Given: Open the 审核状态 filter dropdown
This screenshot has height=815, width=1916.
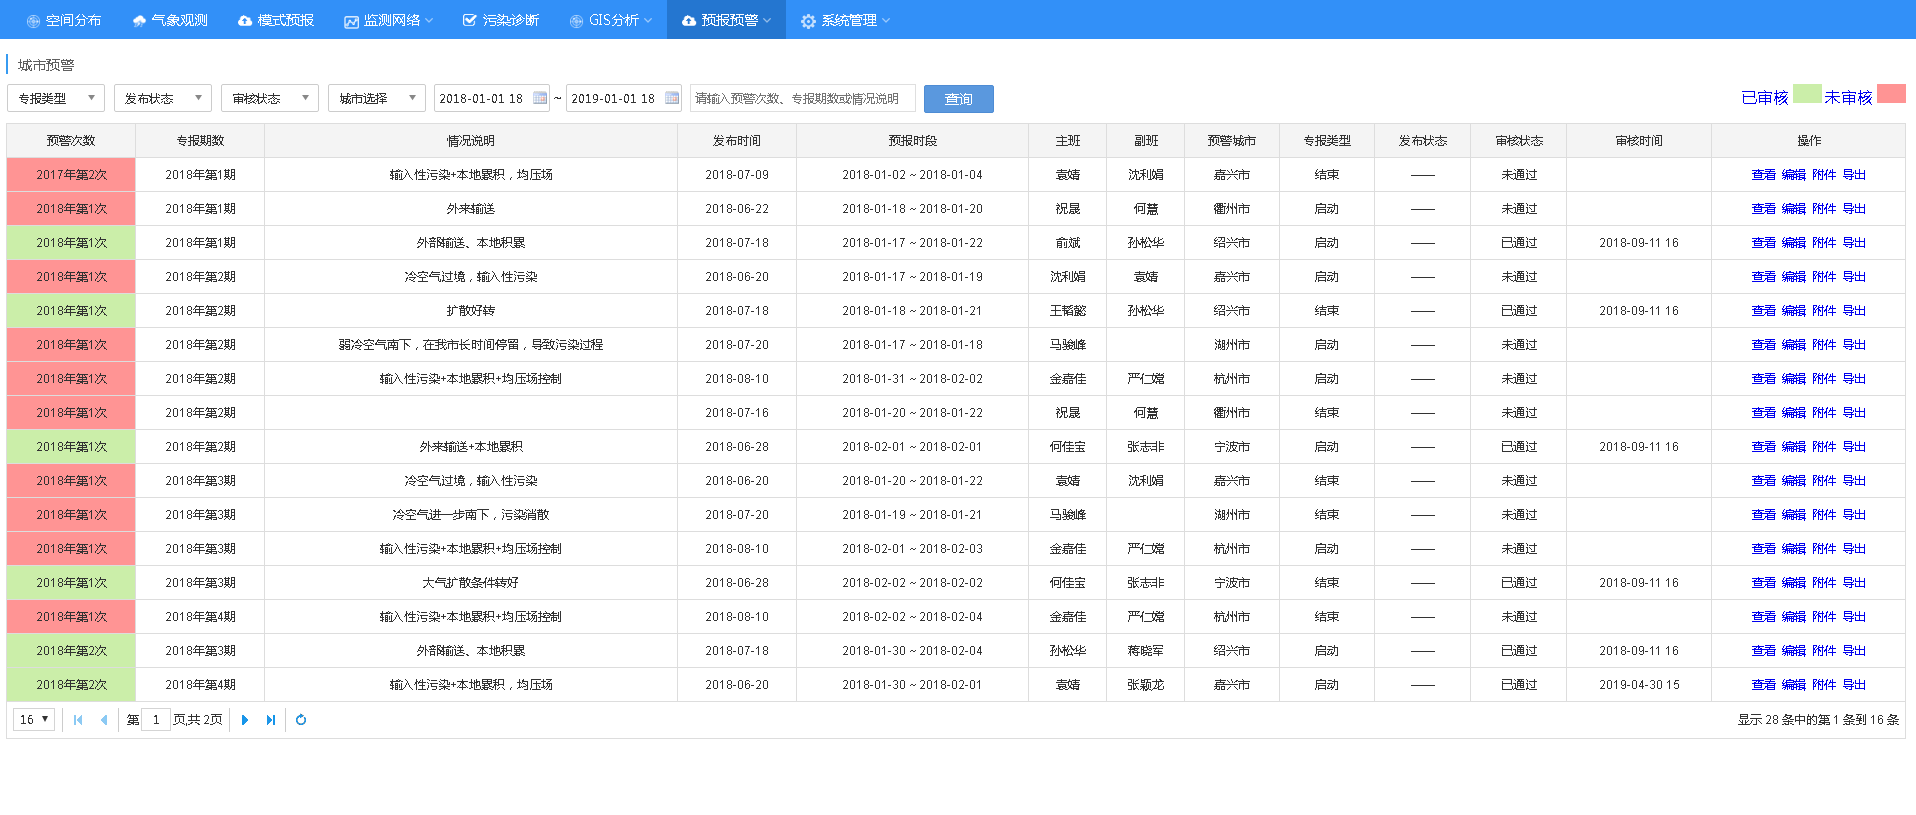Looking at the screenshot, I should [x=270, y=98].
